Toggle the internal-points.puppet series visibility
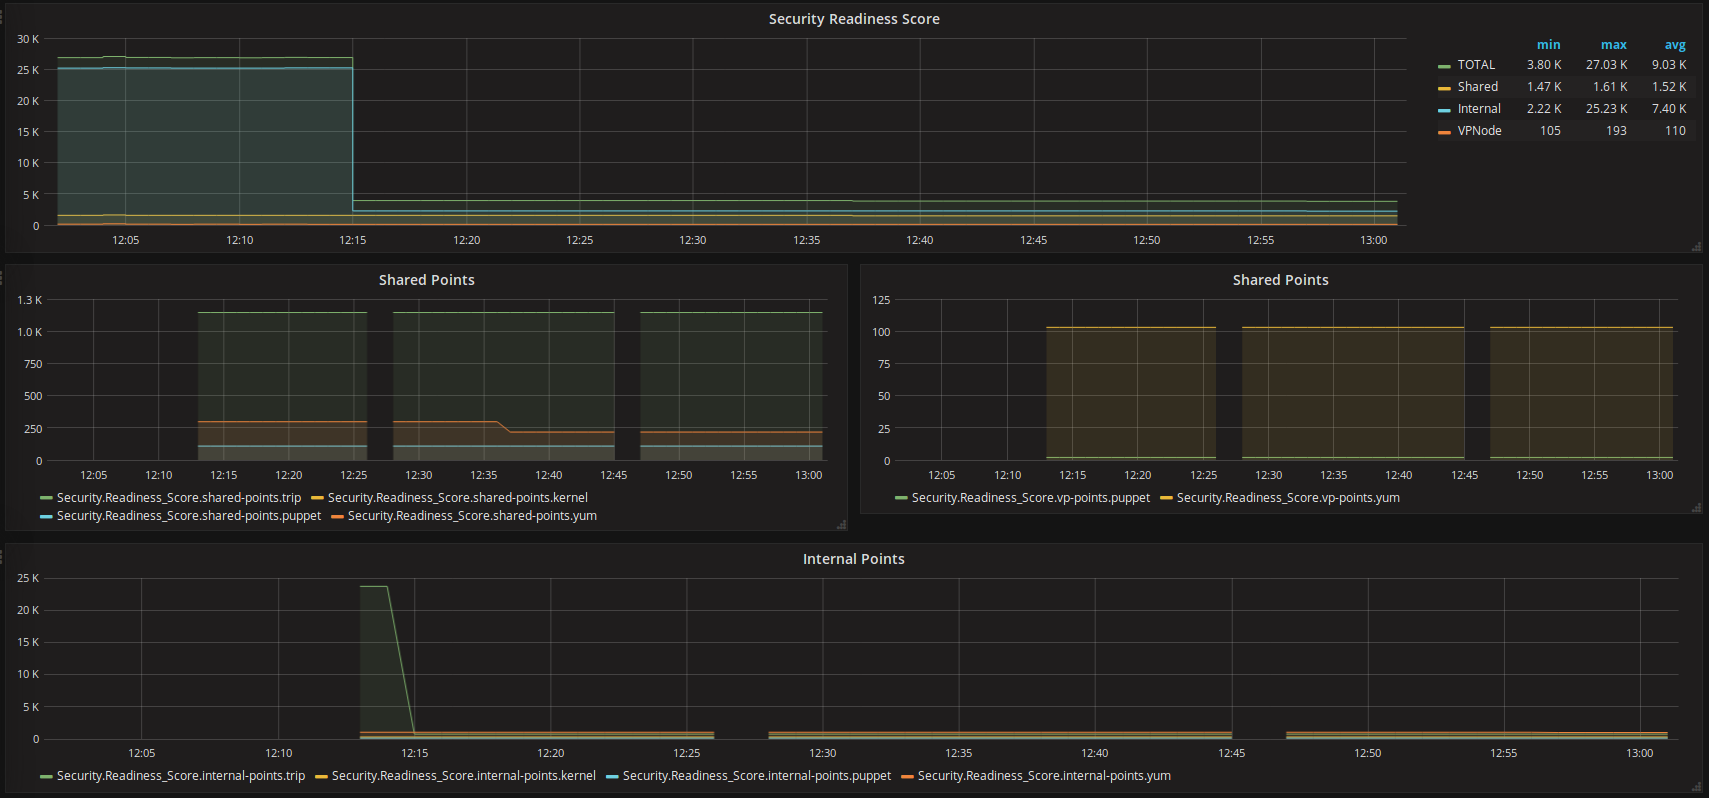This screenshot has width=1709, height=798. 756,776
